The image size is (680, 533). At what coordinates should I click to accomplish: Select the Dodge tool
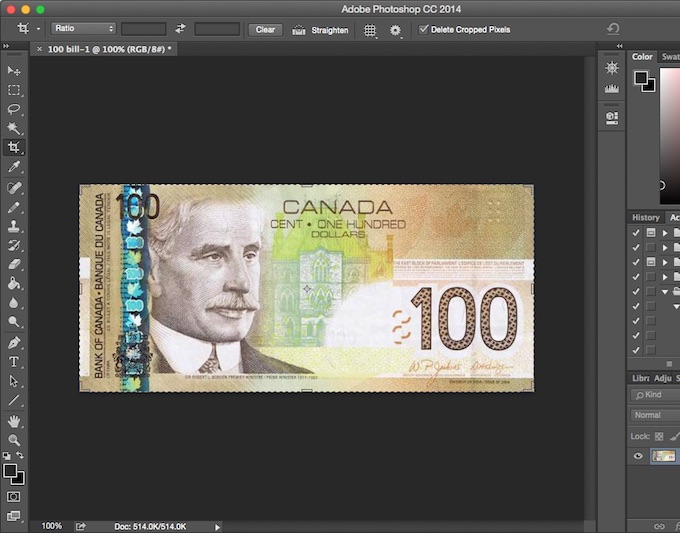pos(14,322)
